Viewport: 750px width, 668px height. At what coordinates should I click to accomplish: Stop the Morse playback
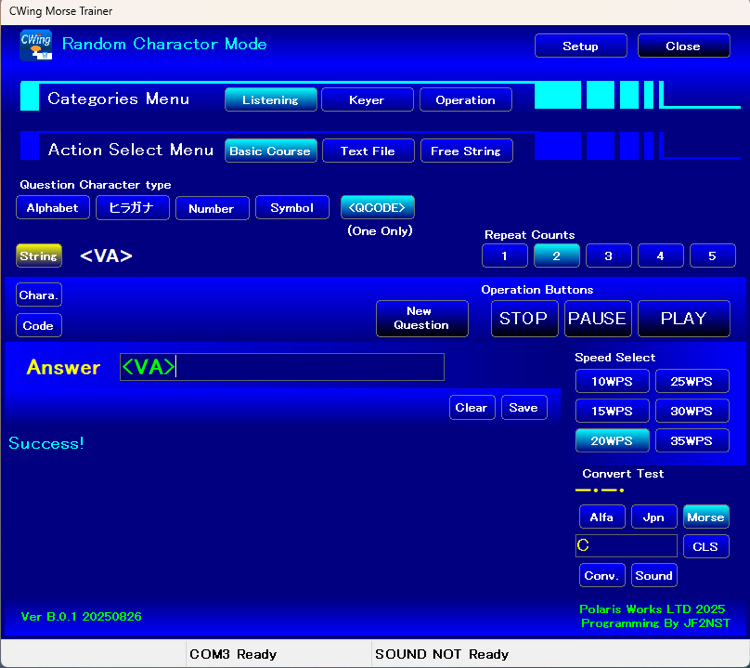coord(523,319)
